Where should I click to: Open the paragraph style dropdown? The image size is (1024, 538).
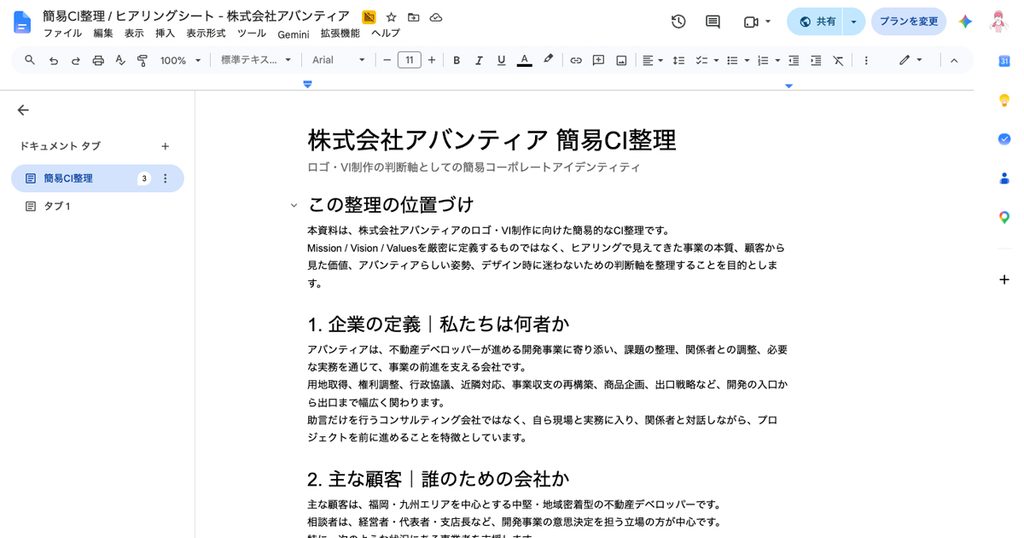(255, 60)
